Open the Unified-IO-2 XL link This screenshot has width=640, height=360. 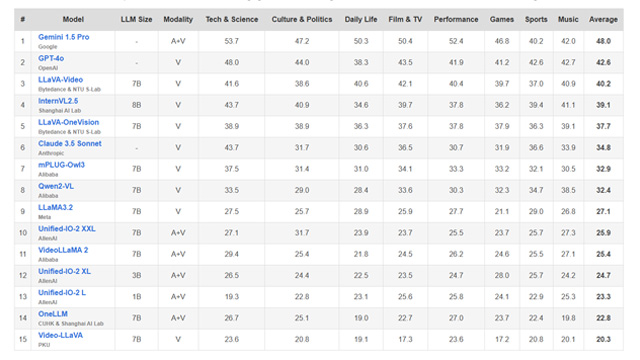click(64, 271)
